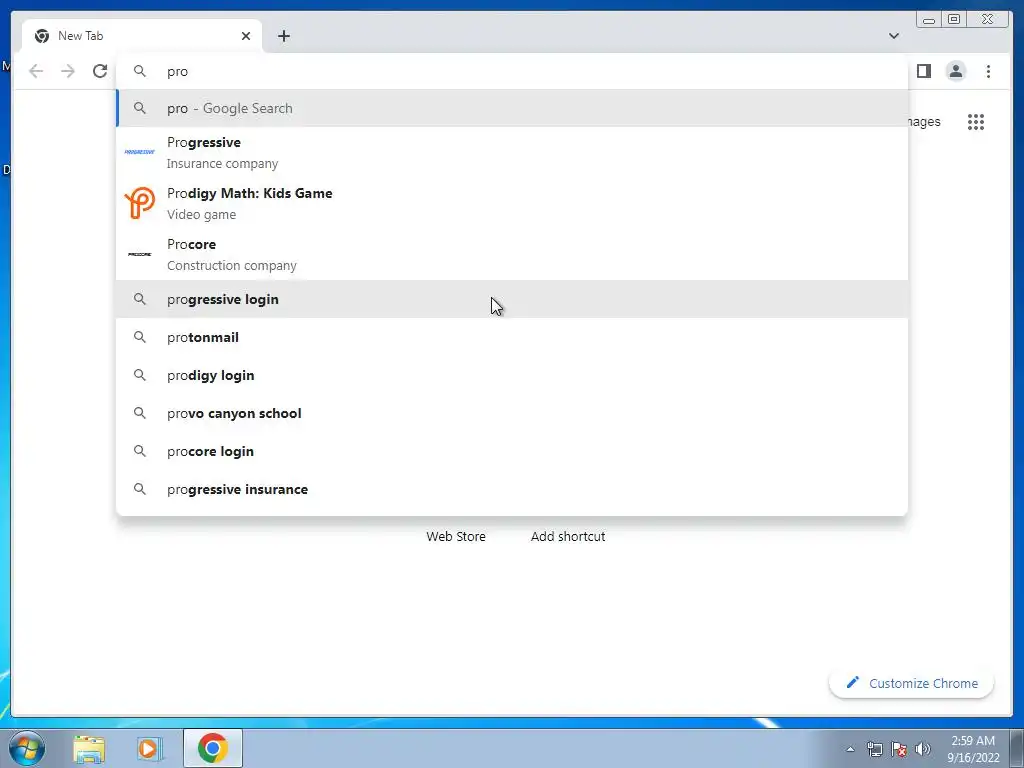This screenshot has width=1024, height=768.
Task: Go back using the back arrow
Action: pyautogui.click(x=37, y=71)
